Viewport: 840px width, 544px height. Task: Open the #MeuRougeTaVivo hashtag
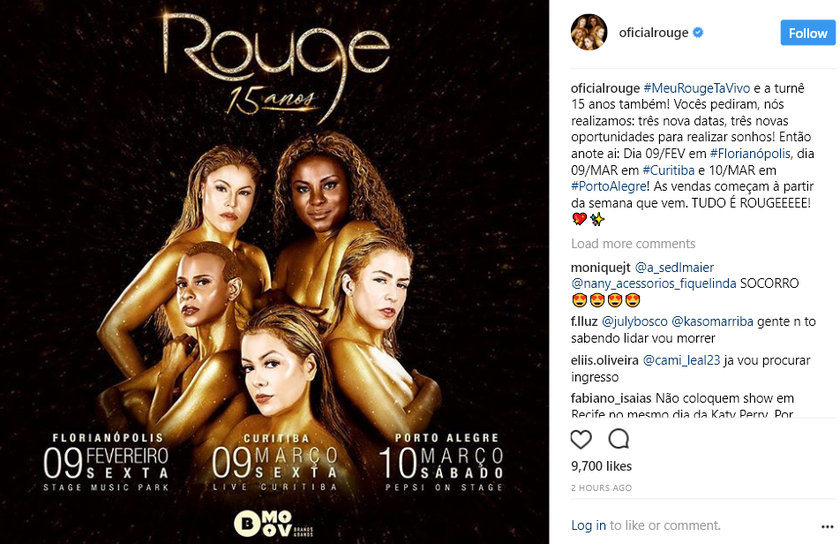(696, 88)
